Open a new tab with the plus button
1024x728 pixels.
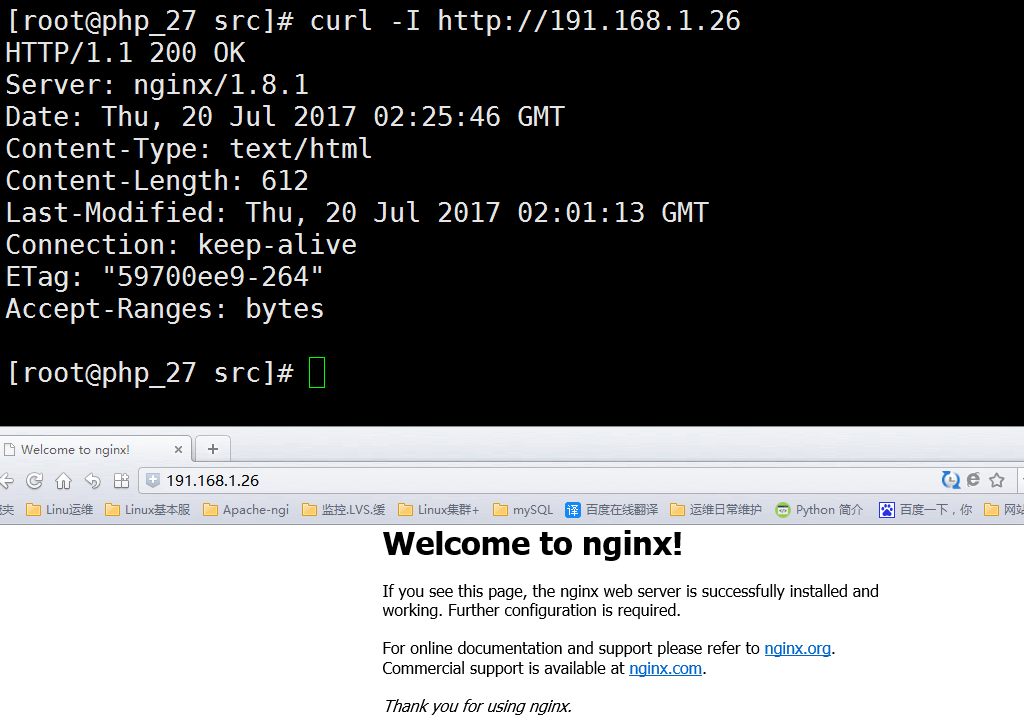coord(213,449)
